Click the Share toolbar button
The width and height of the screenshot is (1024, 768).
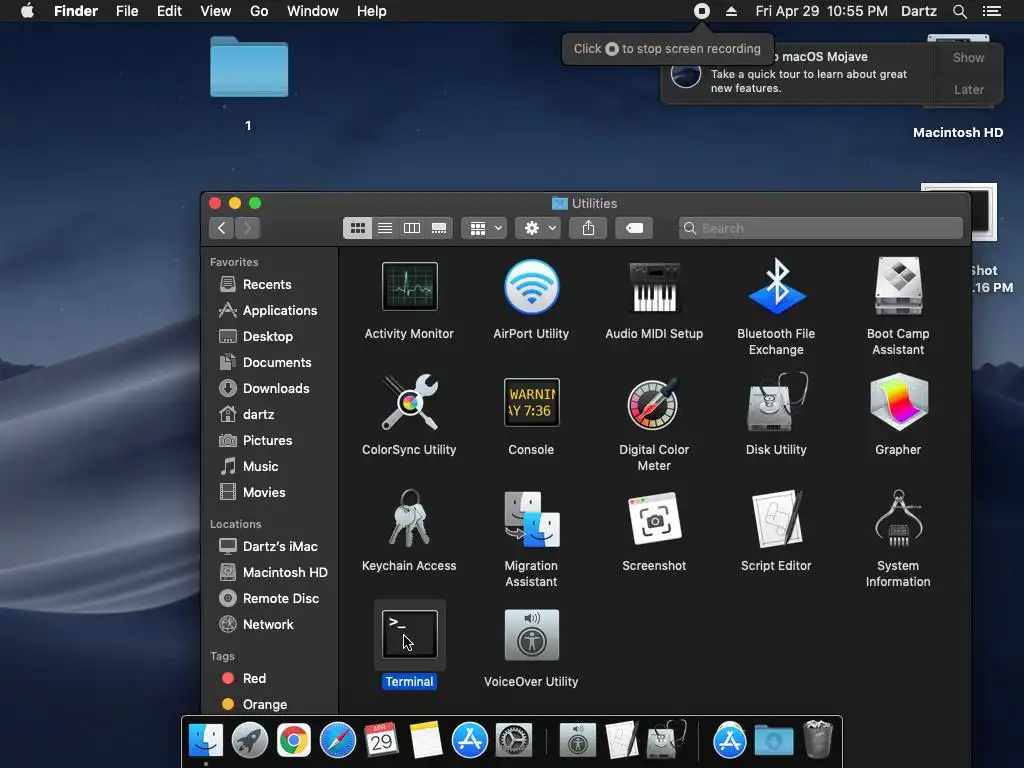point(588,228)
